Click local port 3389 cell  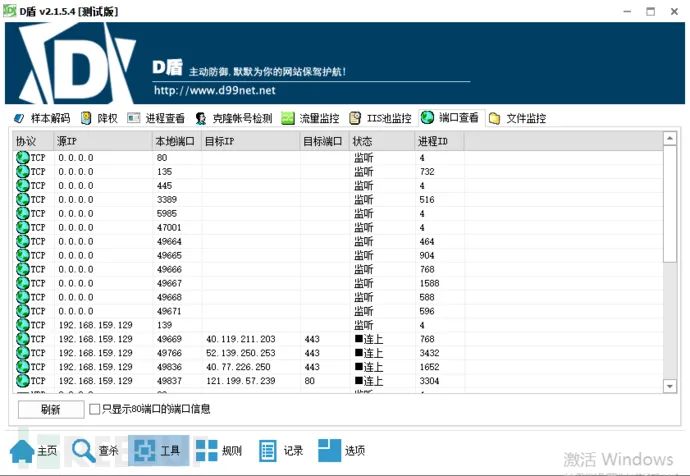(x=167, y=200)
